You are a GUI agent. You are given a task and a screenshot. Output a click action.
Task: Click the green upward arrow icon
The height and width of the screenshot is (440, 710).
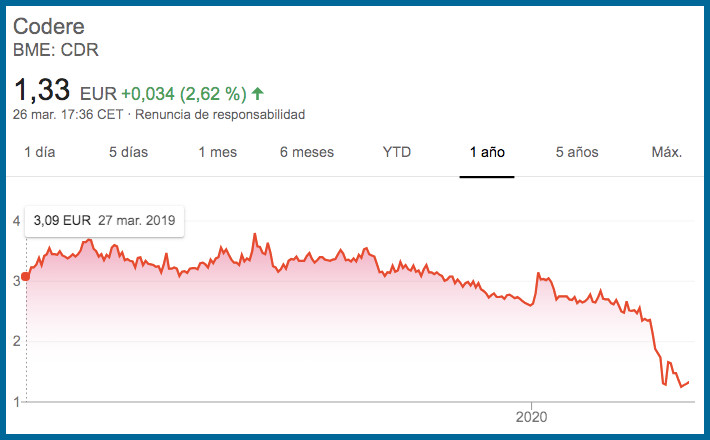[258, 94]
